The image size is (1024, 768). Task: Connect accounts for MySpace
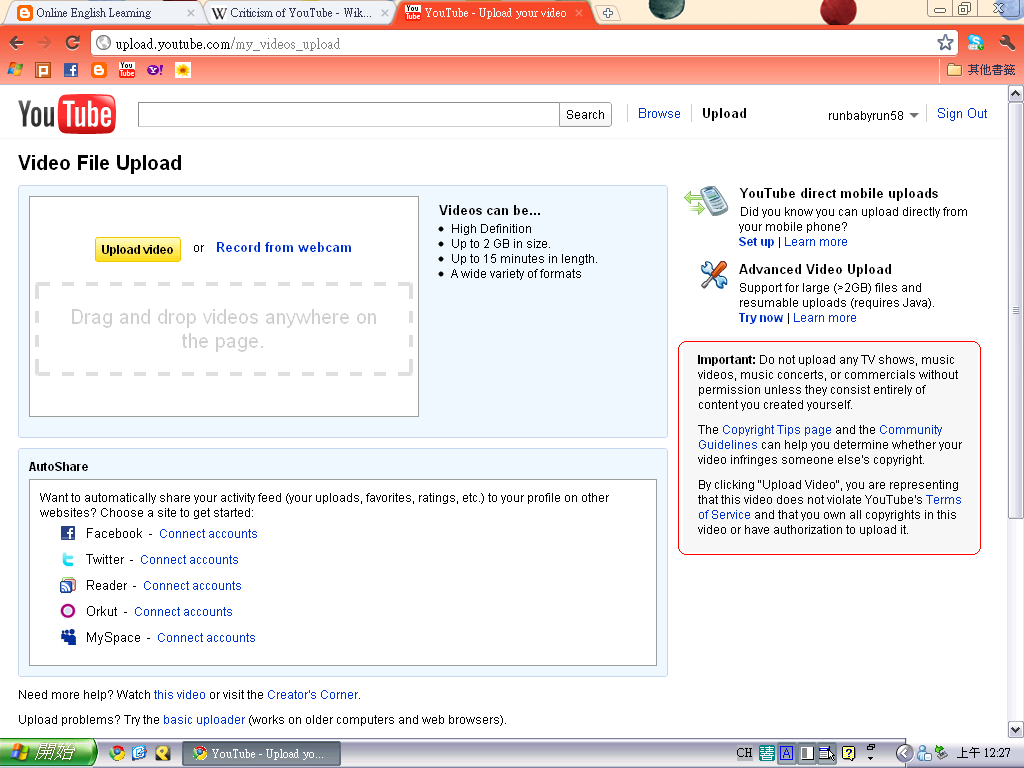[206, 637]
